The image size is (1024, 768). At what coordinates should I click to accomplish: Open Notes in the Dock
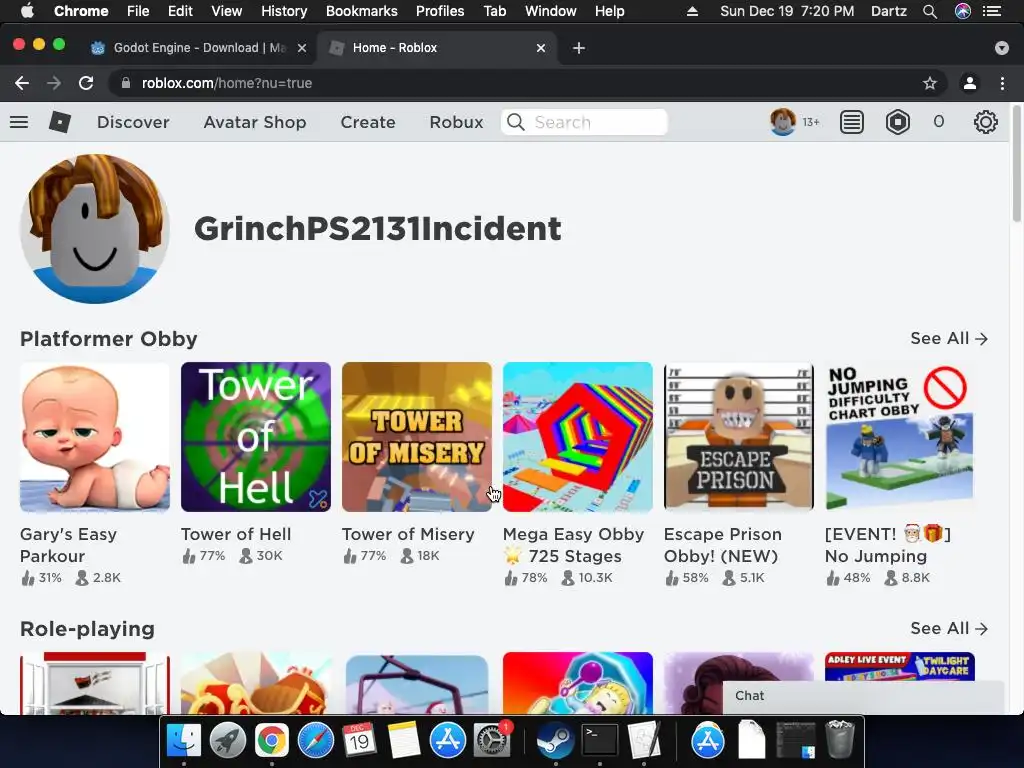(x=403, y=741)
